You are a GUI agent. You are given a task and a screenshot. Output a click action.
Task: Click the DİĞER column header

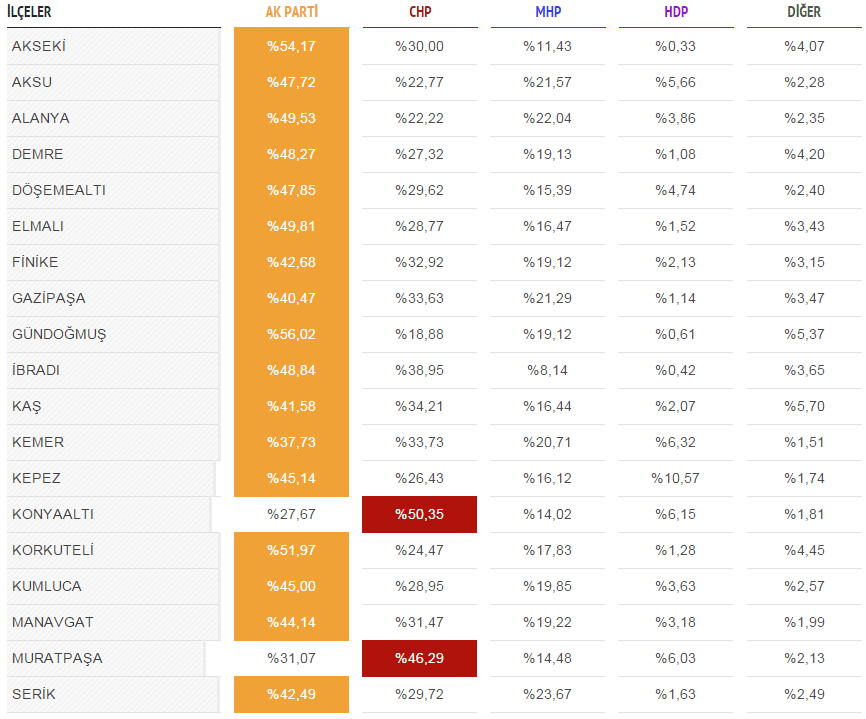coord(804,12)
